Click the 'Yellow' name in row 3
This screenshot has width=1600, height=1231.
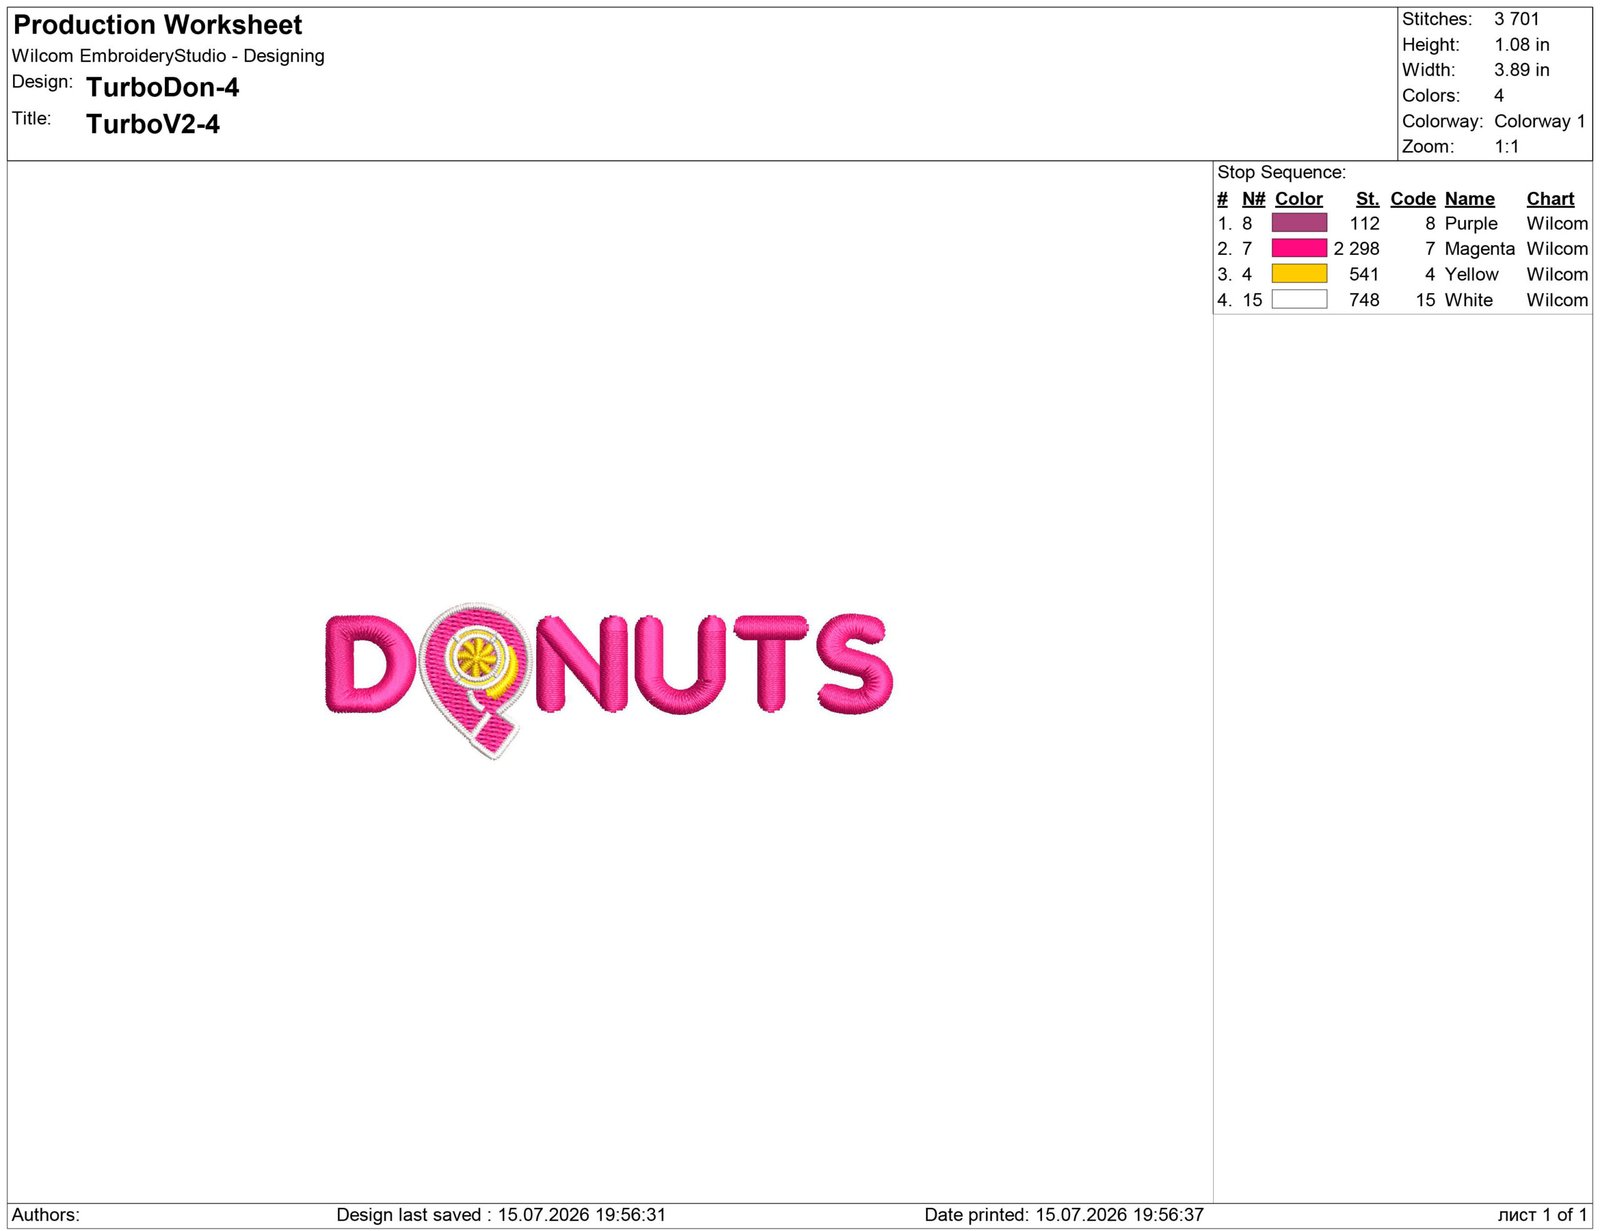pyautogui.click(x=1472, y=275)
